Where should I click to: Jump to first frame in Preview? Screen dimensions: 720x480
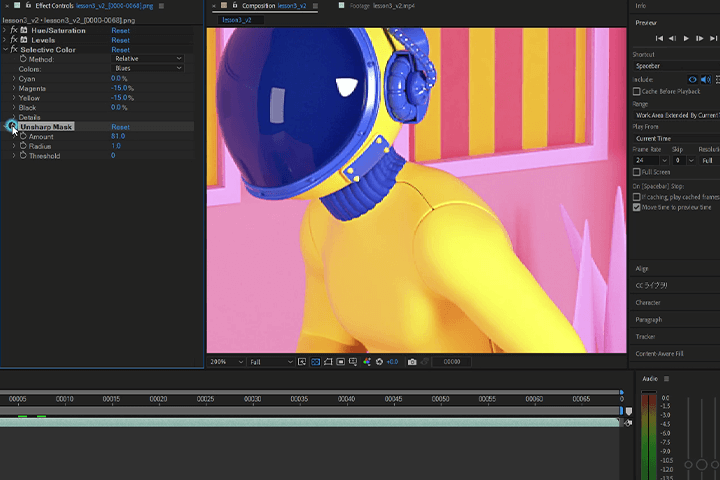coord(659,39)
